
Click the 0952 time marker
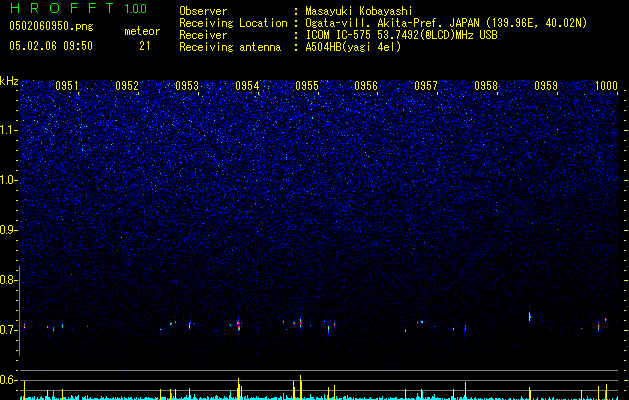[127, 86]
